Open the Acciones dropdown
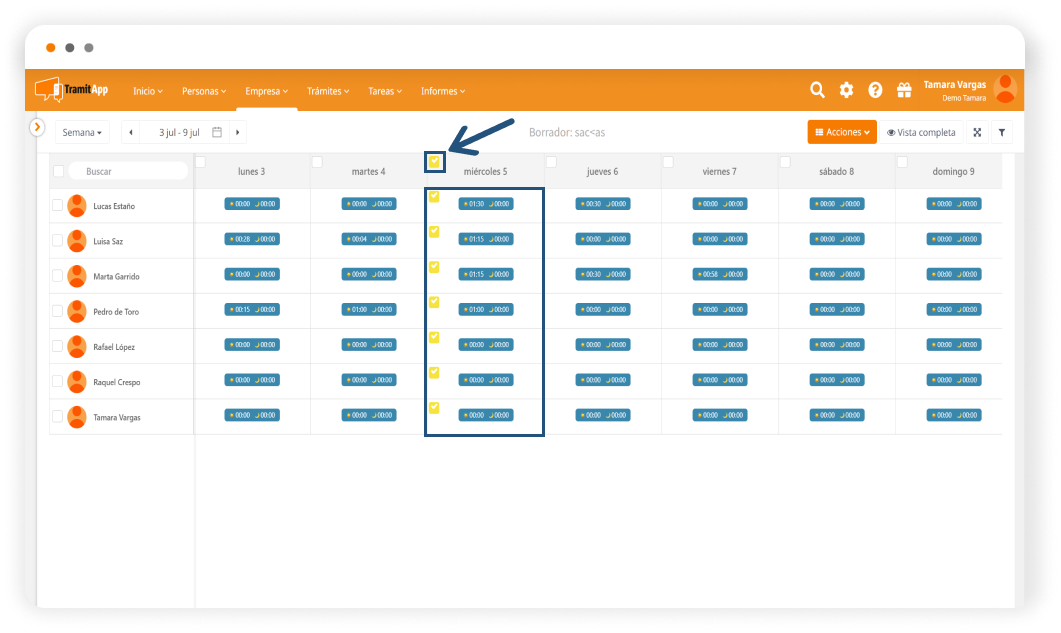 (x=842, y=132)
